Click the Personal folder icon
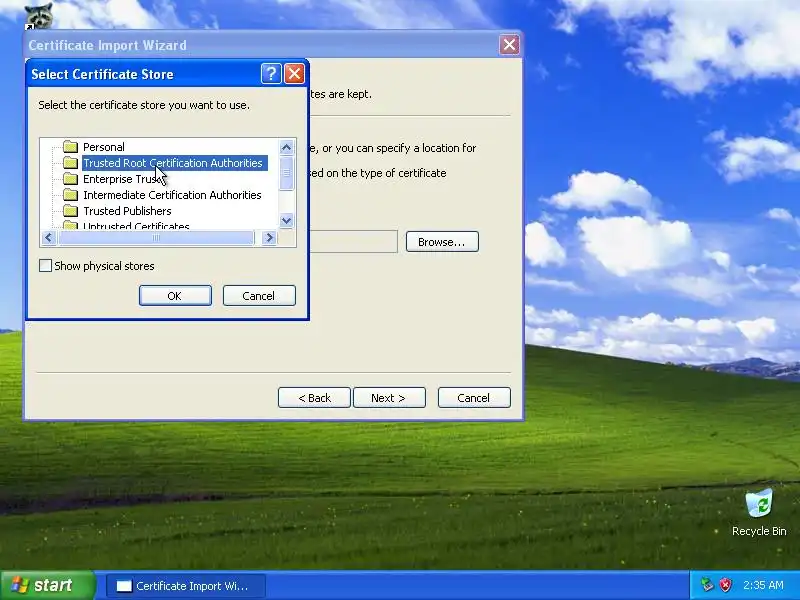 pos(70,147)
